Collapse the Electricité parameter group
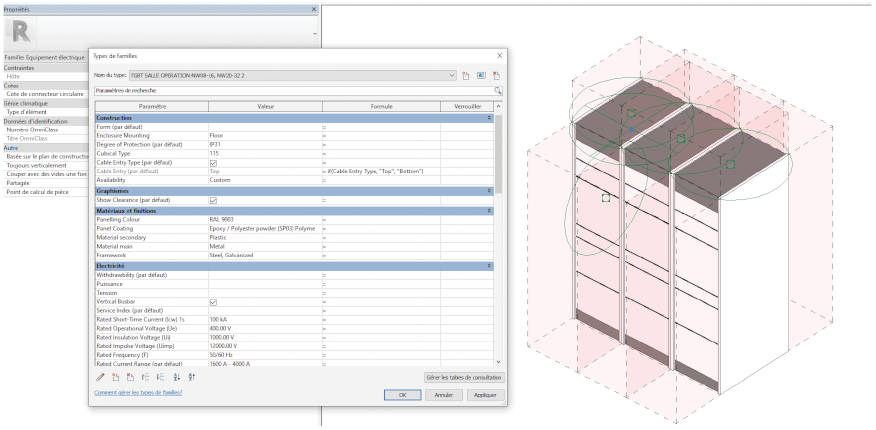Viewport: 876px width, 430px height. click(x=489, y=266)
